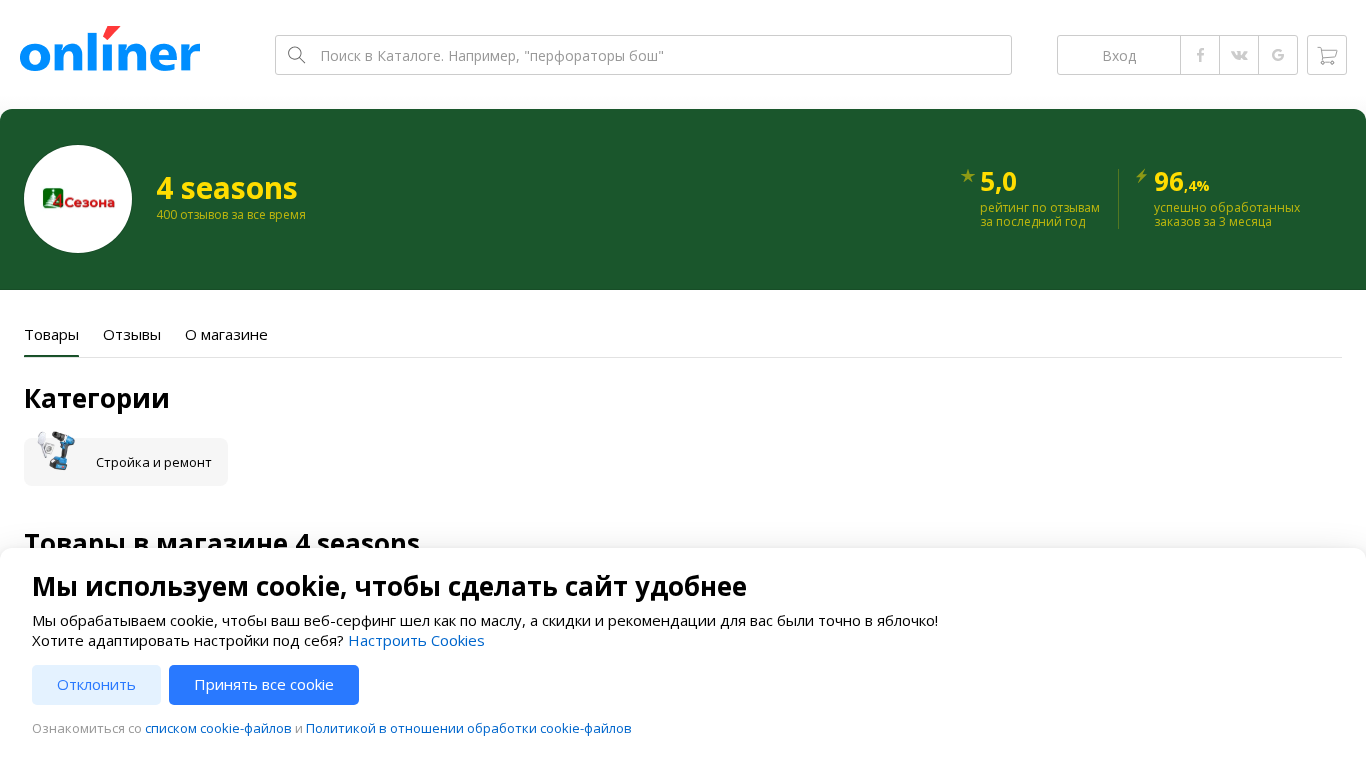This screenshot has width=1366, height=768.
Task: Click the Onliner logo
Action: pos(110,49)
